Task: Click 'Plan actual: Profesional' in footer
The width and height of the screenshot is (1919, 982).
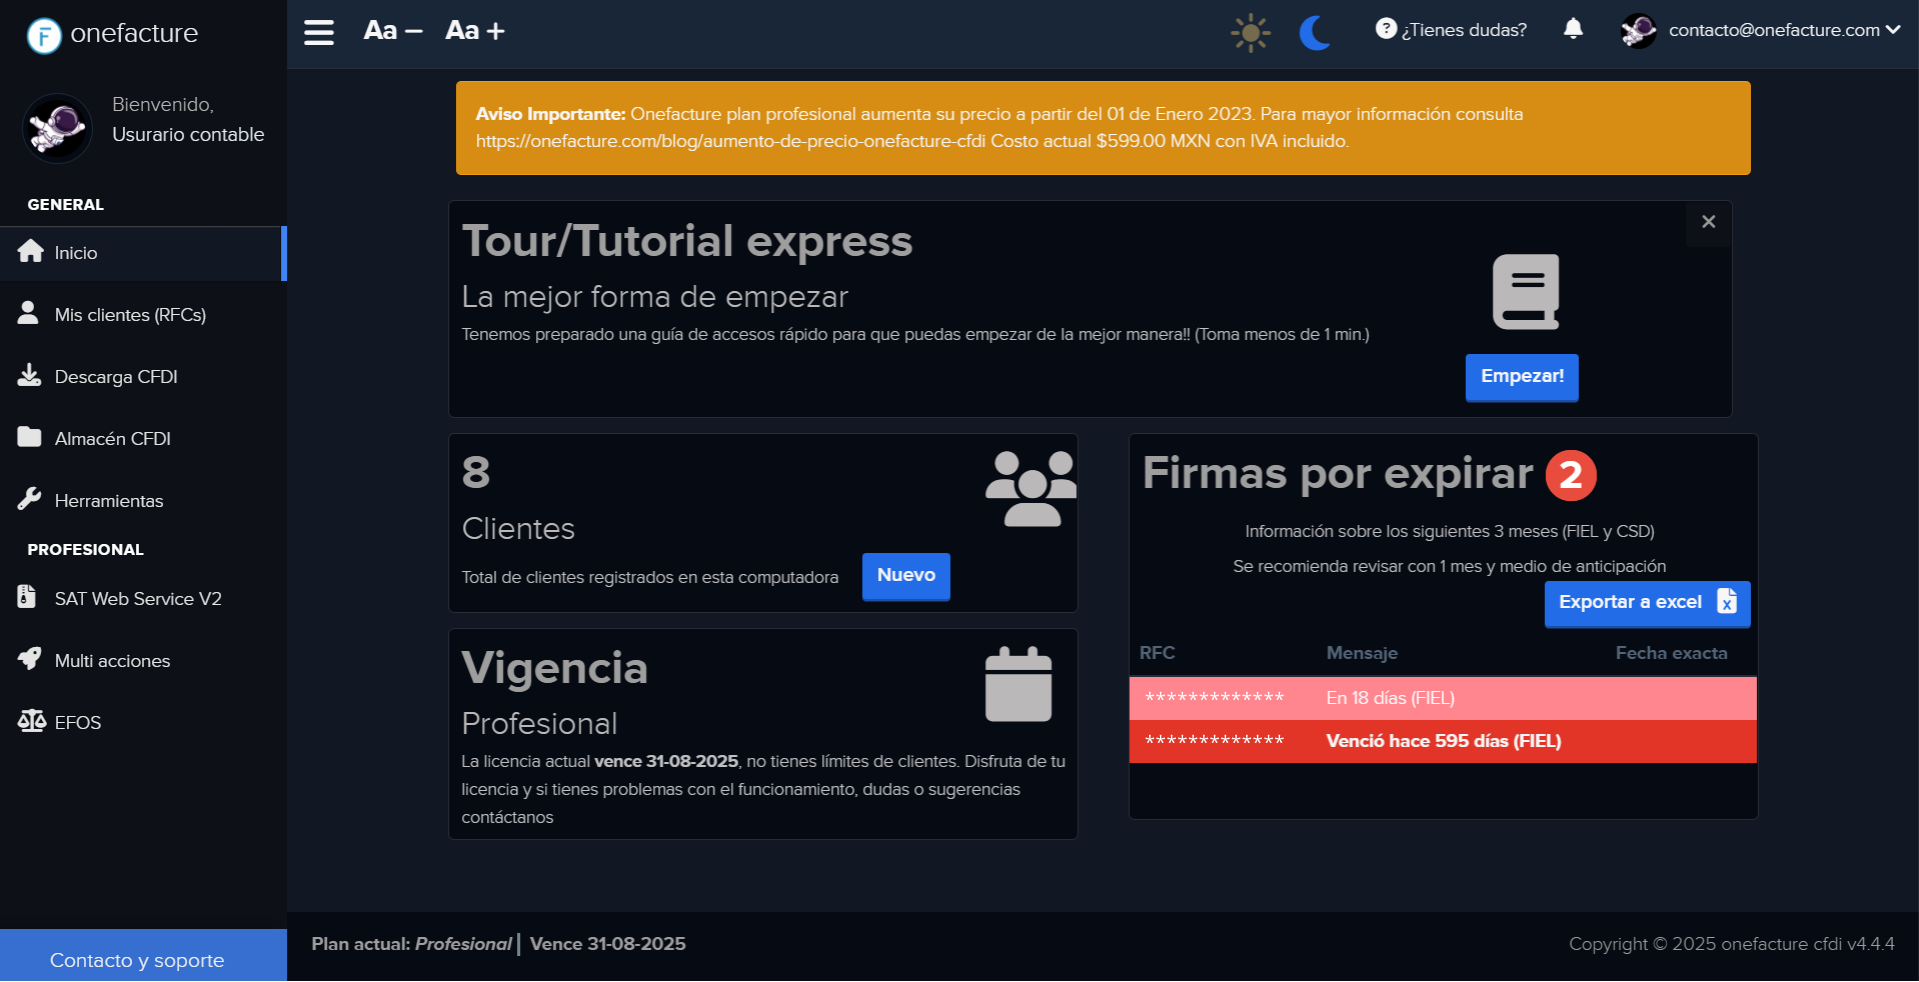Action: pyautogui.click(x=411, y=944)
